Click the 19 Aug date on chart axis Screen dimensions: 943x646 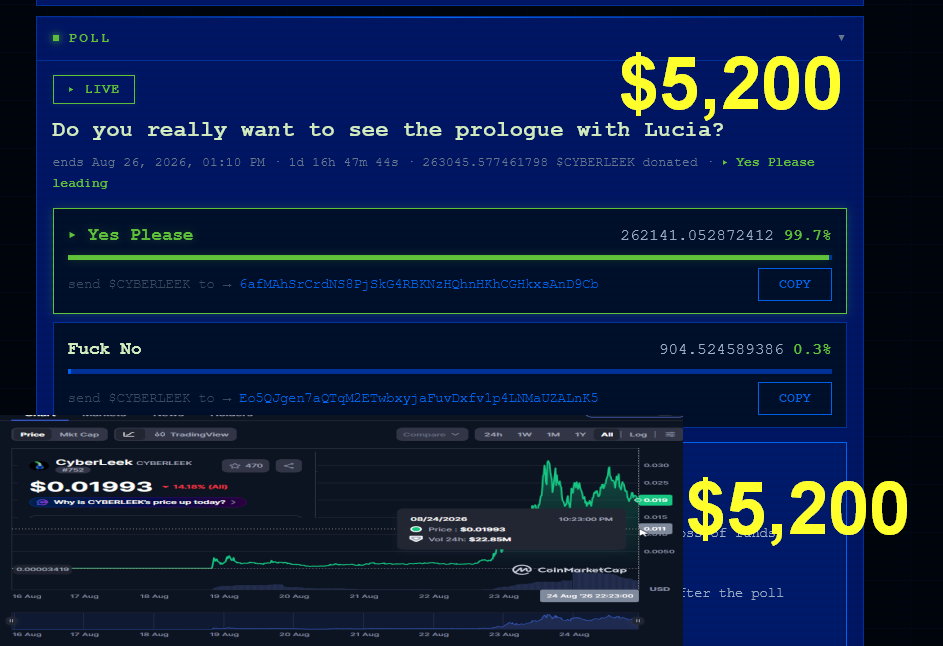point(224,596)
